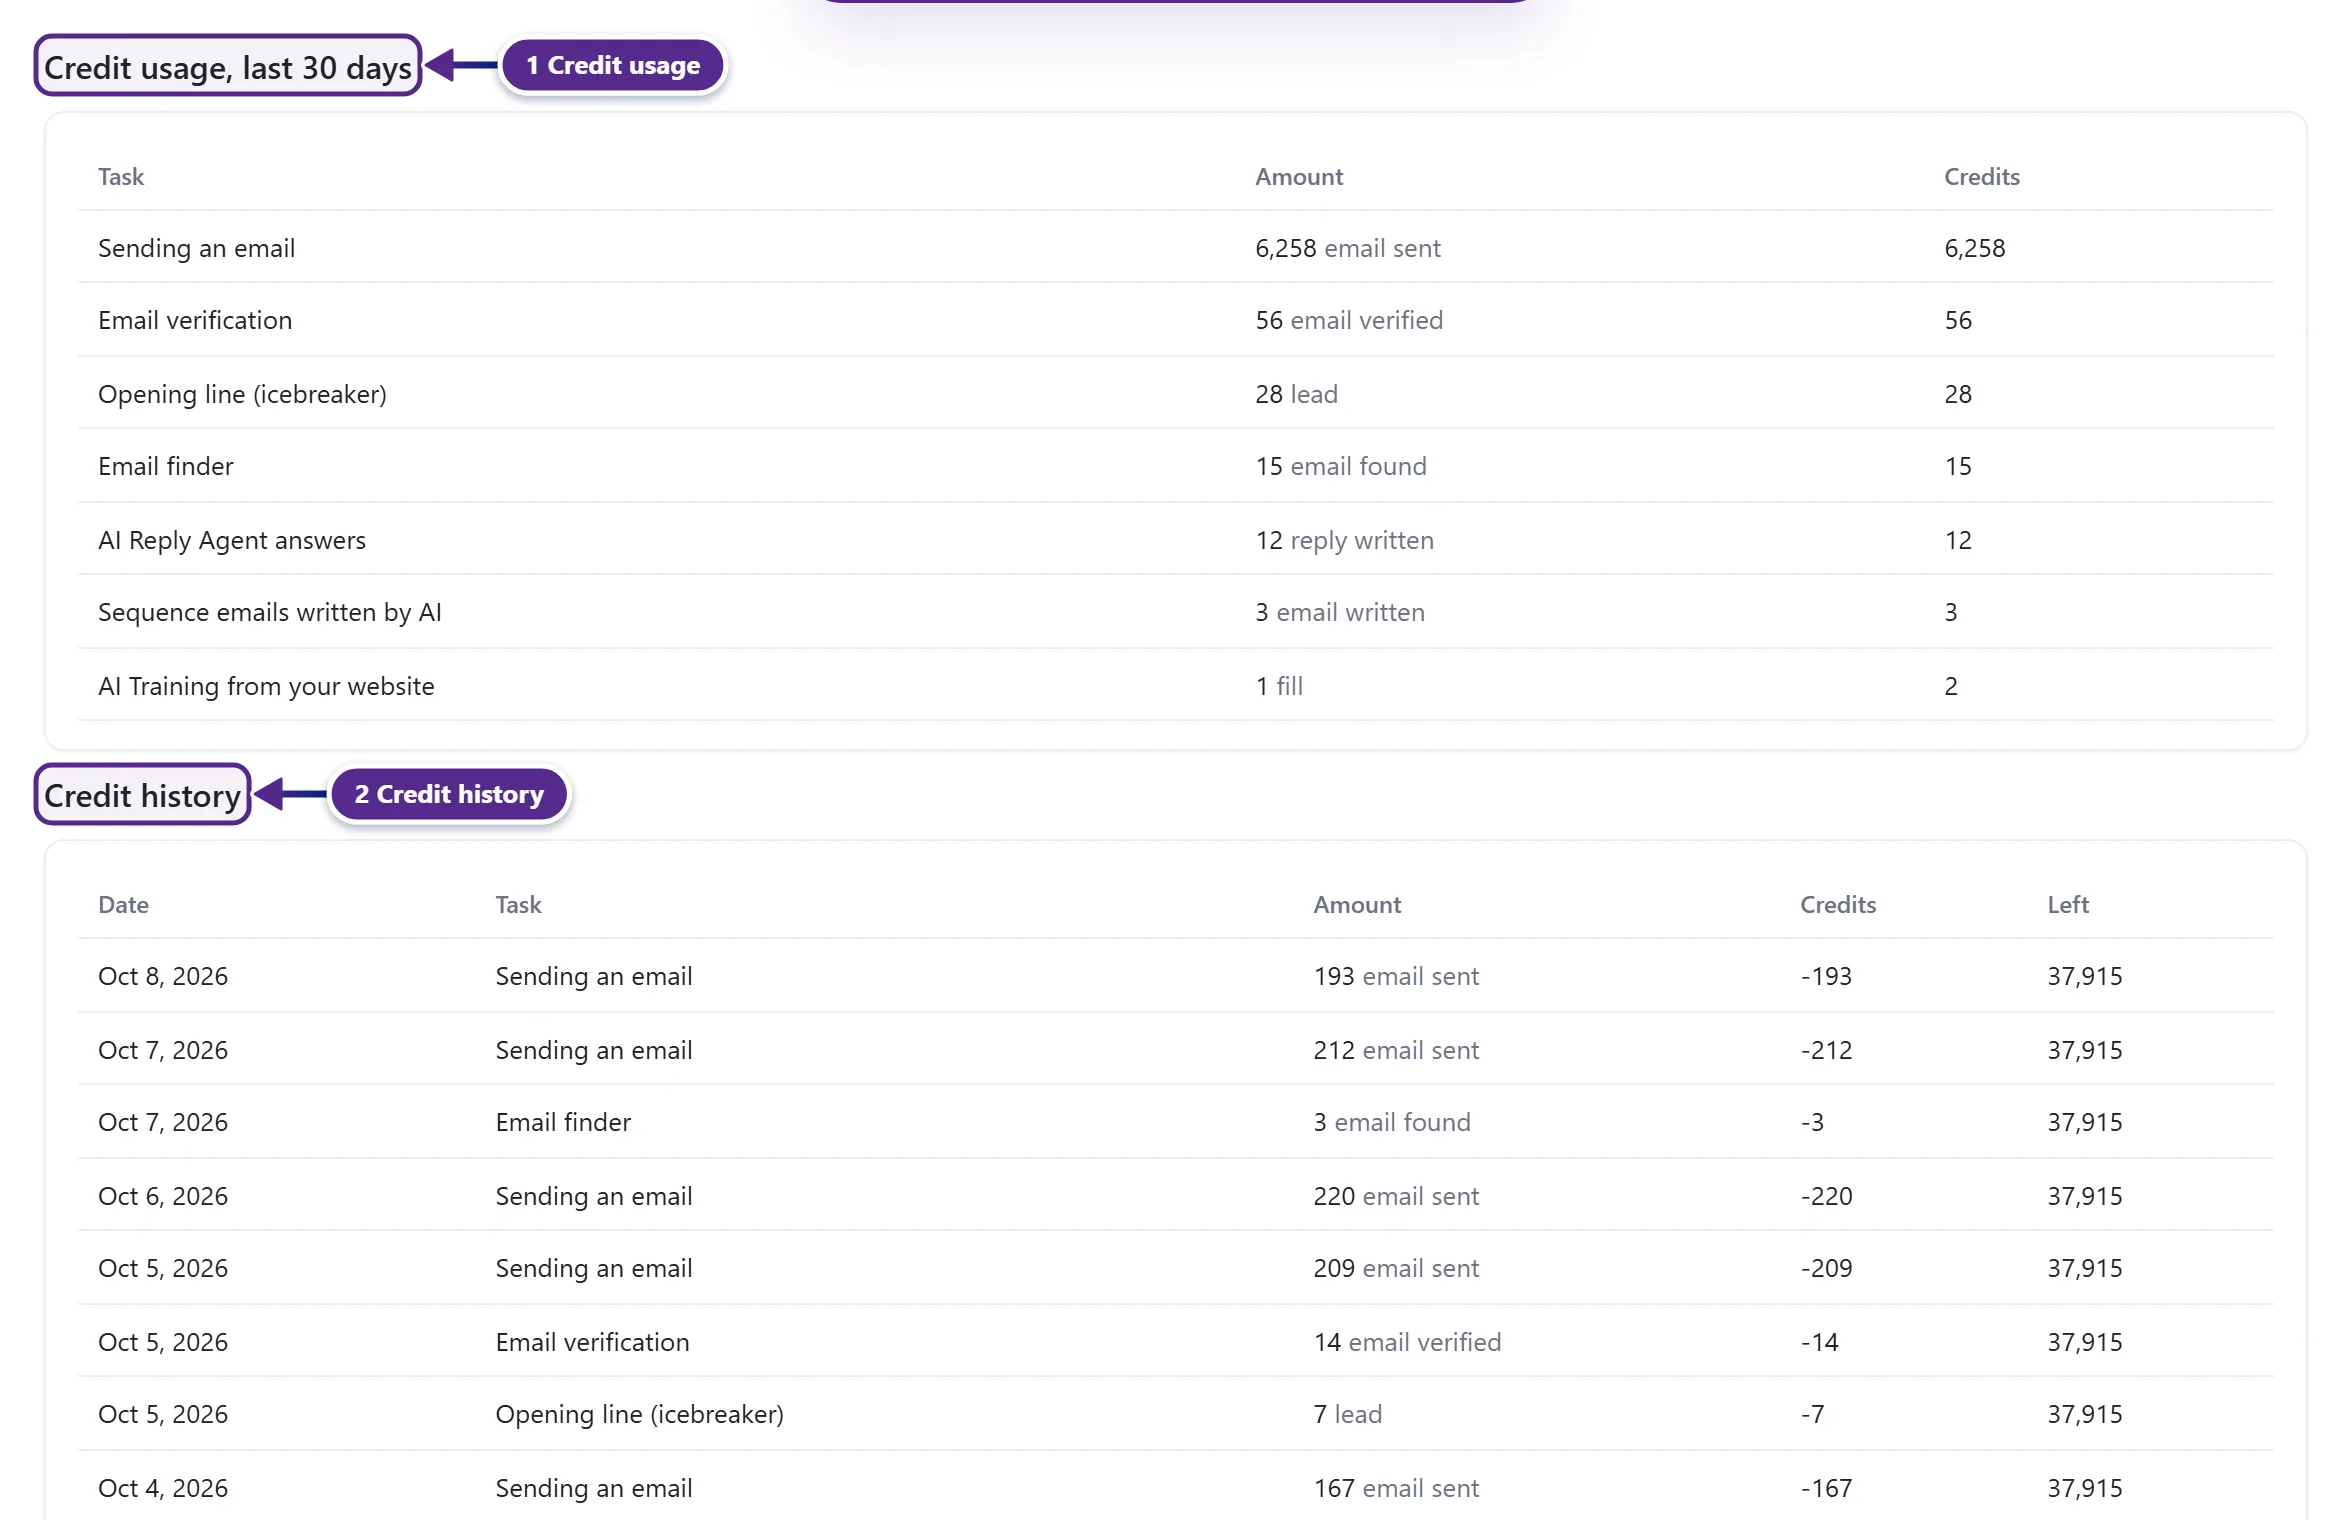Click '6,258 email sent' amount
2344x1520 pixels.
pyautogui.click(x=1348, y=248)
